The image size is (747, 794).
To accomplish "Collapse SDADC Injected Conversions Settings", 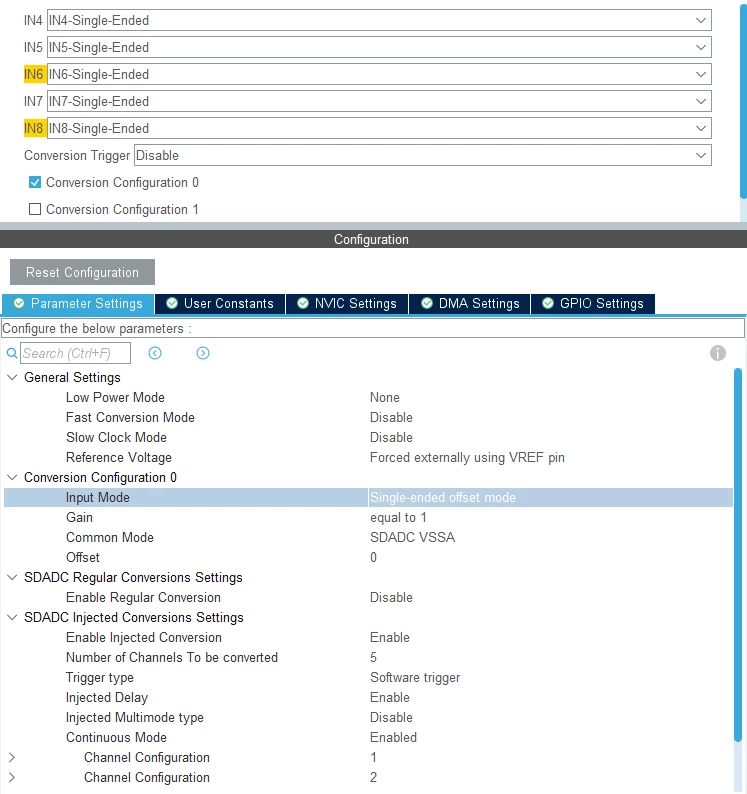I will [x=12, y=617].
